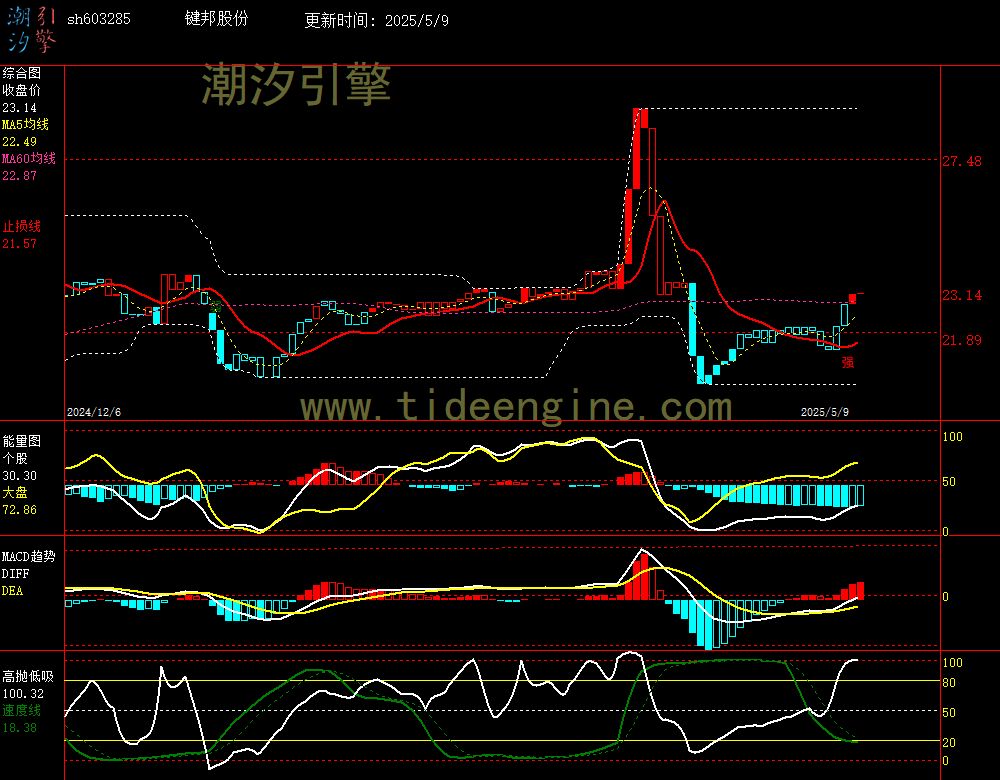Viewport: 1000px width, 780px height.
Task: Click the 收盘价 label
Action: click(22, 90)
